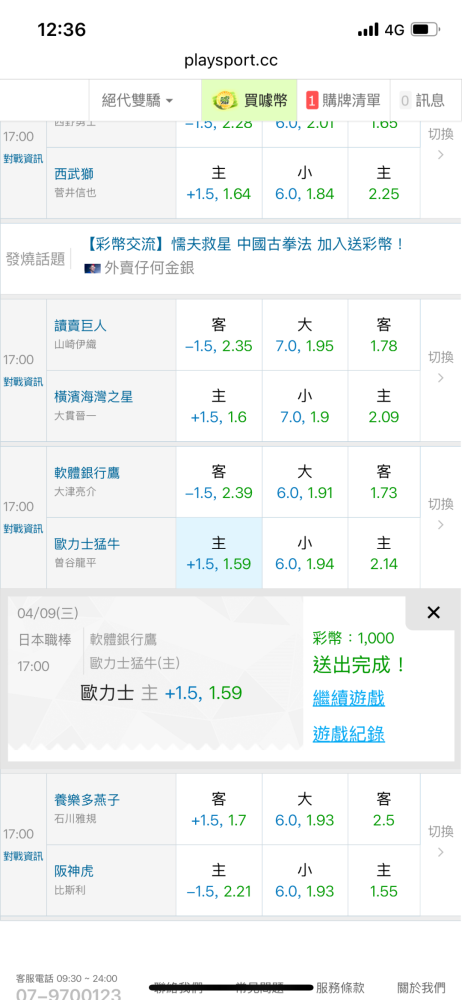Expand 切換 for 讀賣巨人 game

coord(440,367)
